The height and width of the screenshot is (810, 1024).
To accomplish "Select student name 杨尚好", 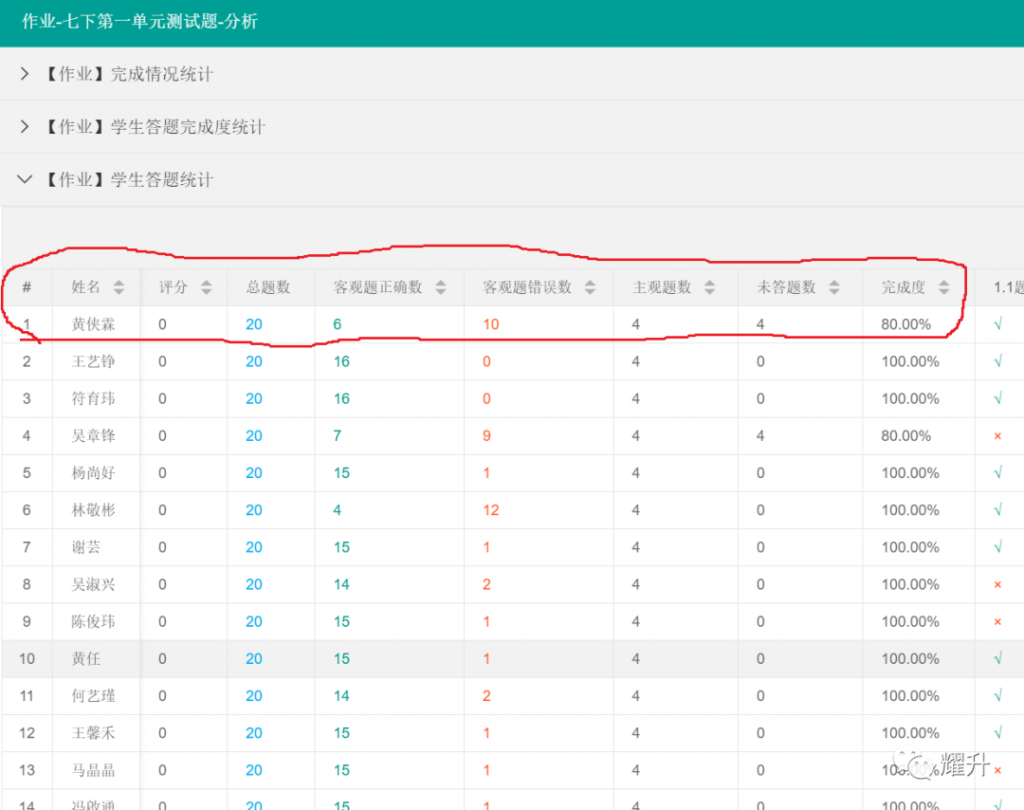I will click(93, 473).
